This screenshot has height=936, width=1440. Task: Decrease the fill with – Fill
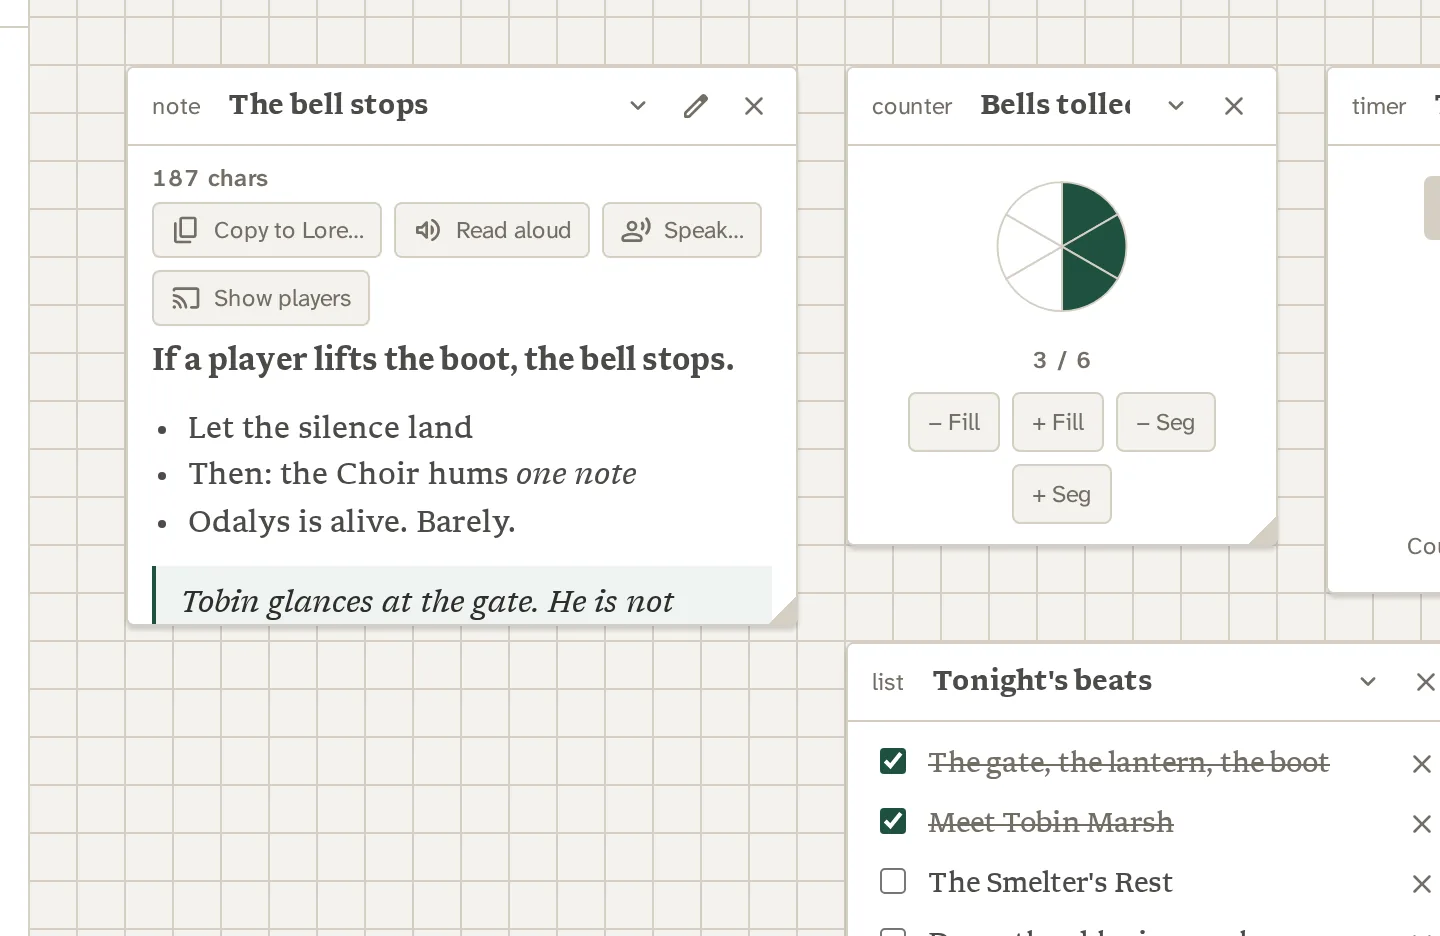[954, 422]
